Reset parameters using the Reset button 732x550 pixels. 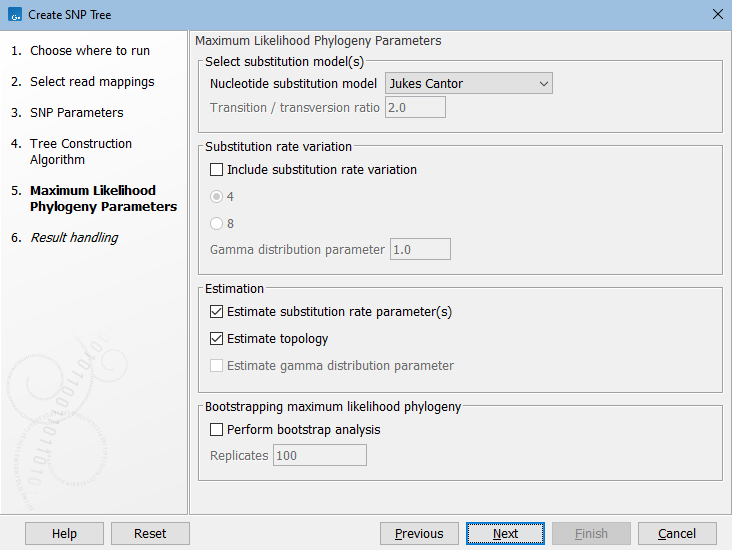pyautogui.click(x=150, y=534)
